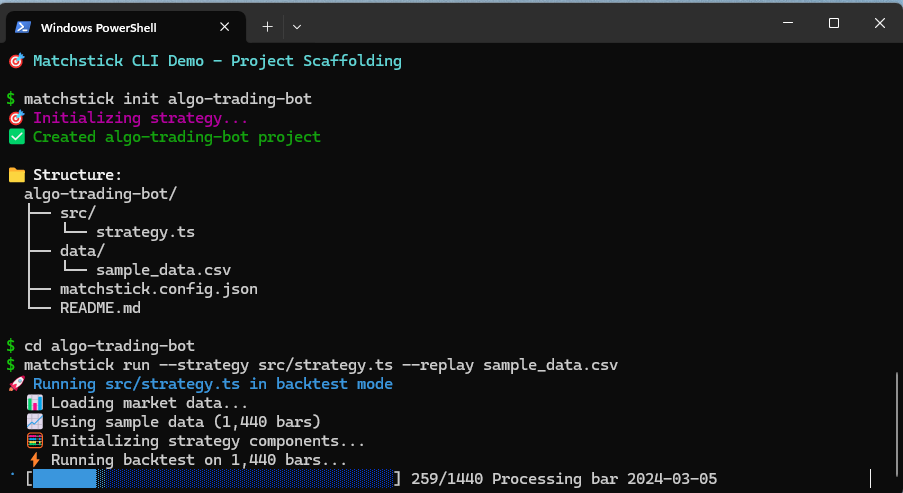
Task: Click the text 'Processing bar 2024-03-05'
Action: point(605,479)
